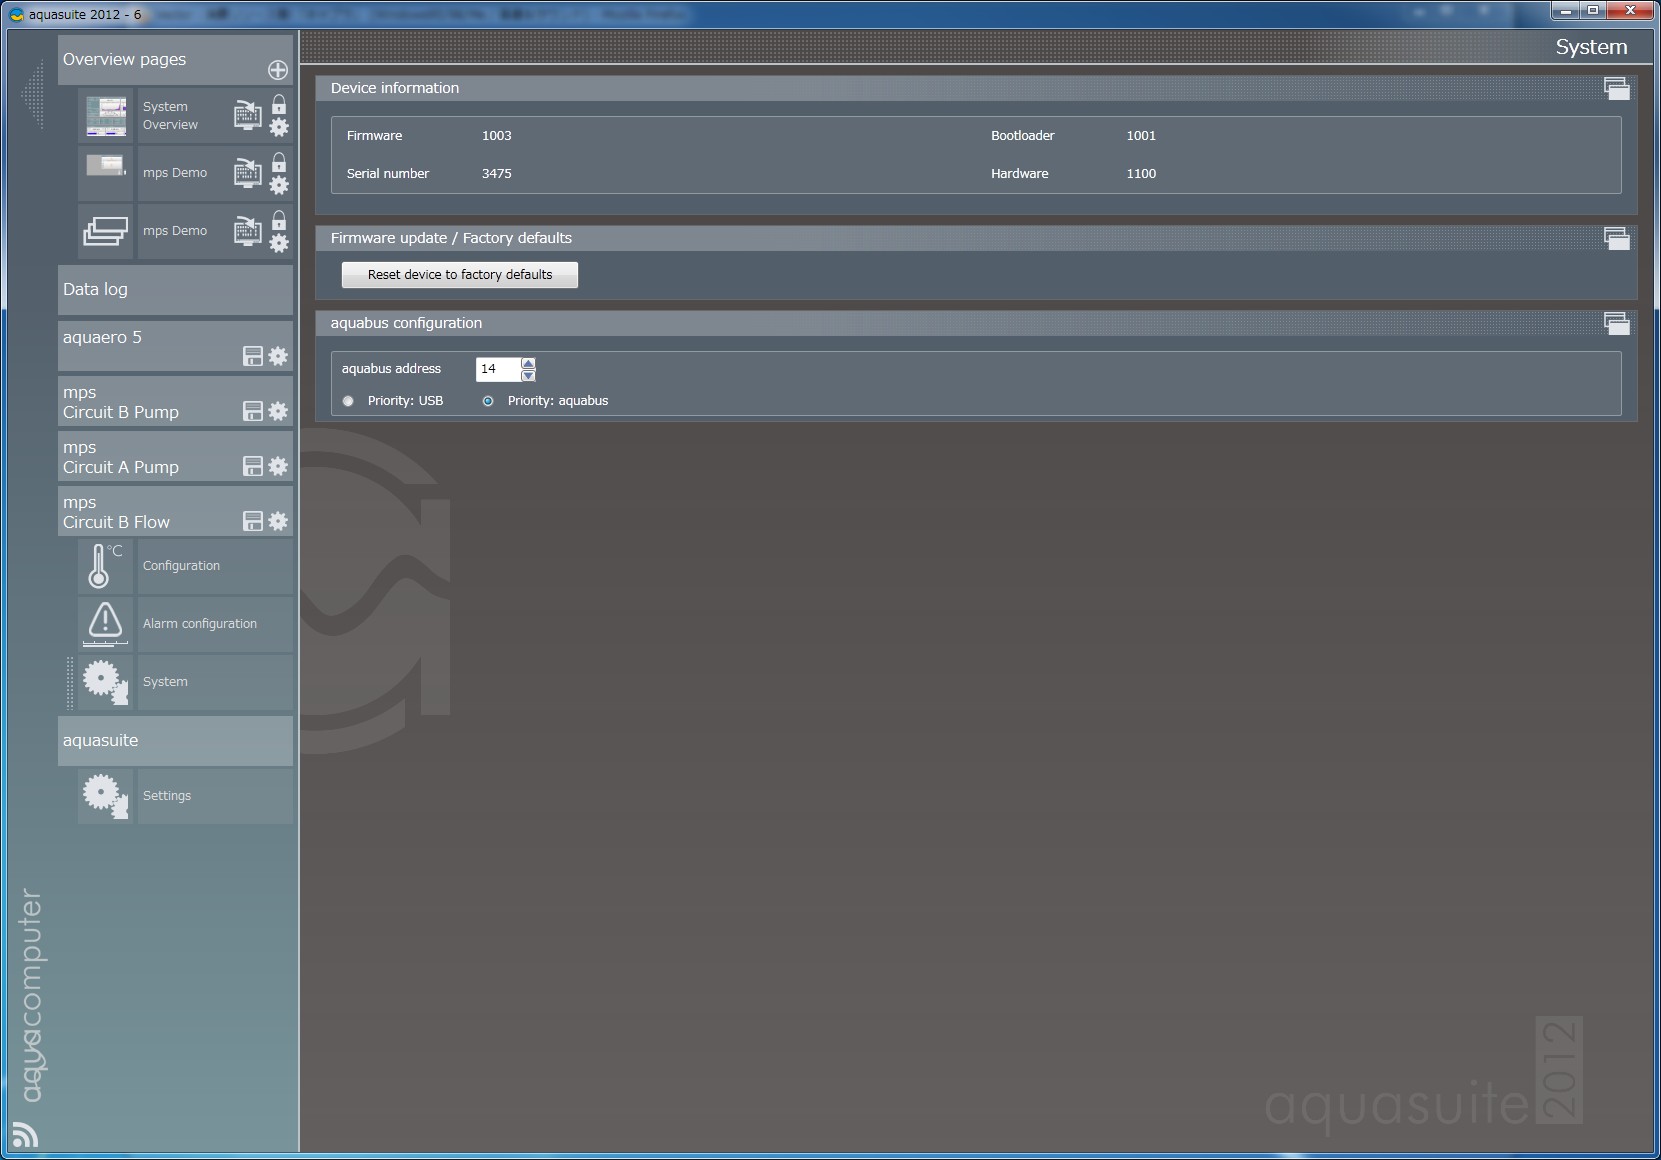Select the Priority: USB radio button

click(x=348, y=401)
